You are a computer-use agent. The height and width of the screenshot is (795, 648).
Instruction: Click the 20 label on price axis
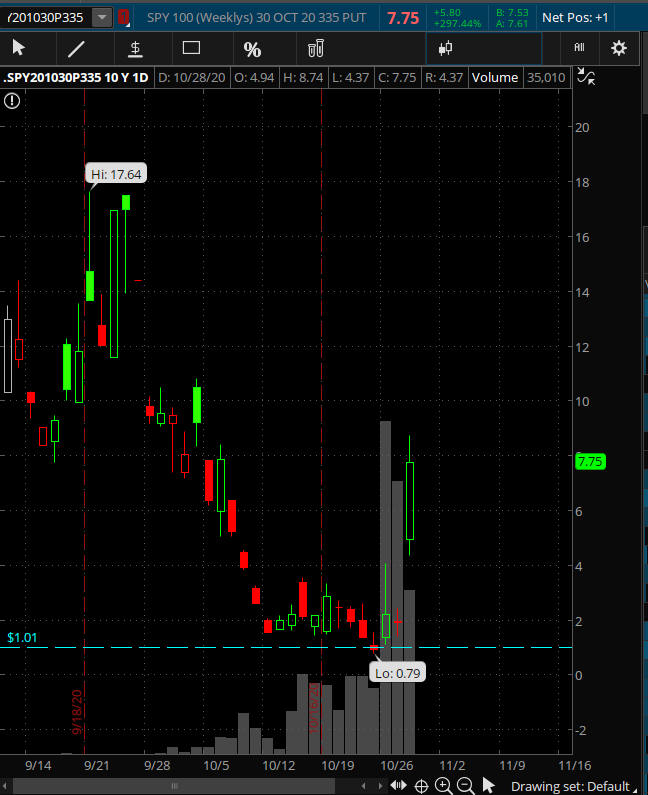(582, 127)
